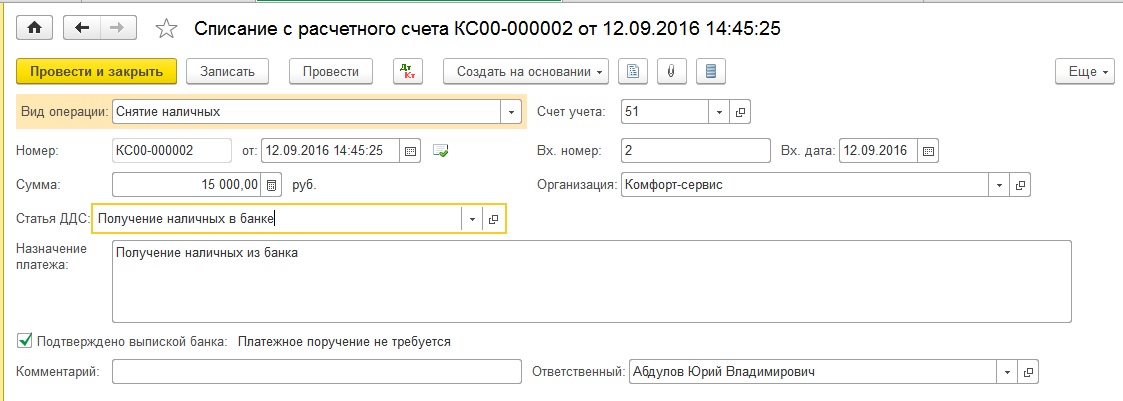Click the back navigation arrow

click(x=83, y=29)
